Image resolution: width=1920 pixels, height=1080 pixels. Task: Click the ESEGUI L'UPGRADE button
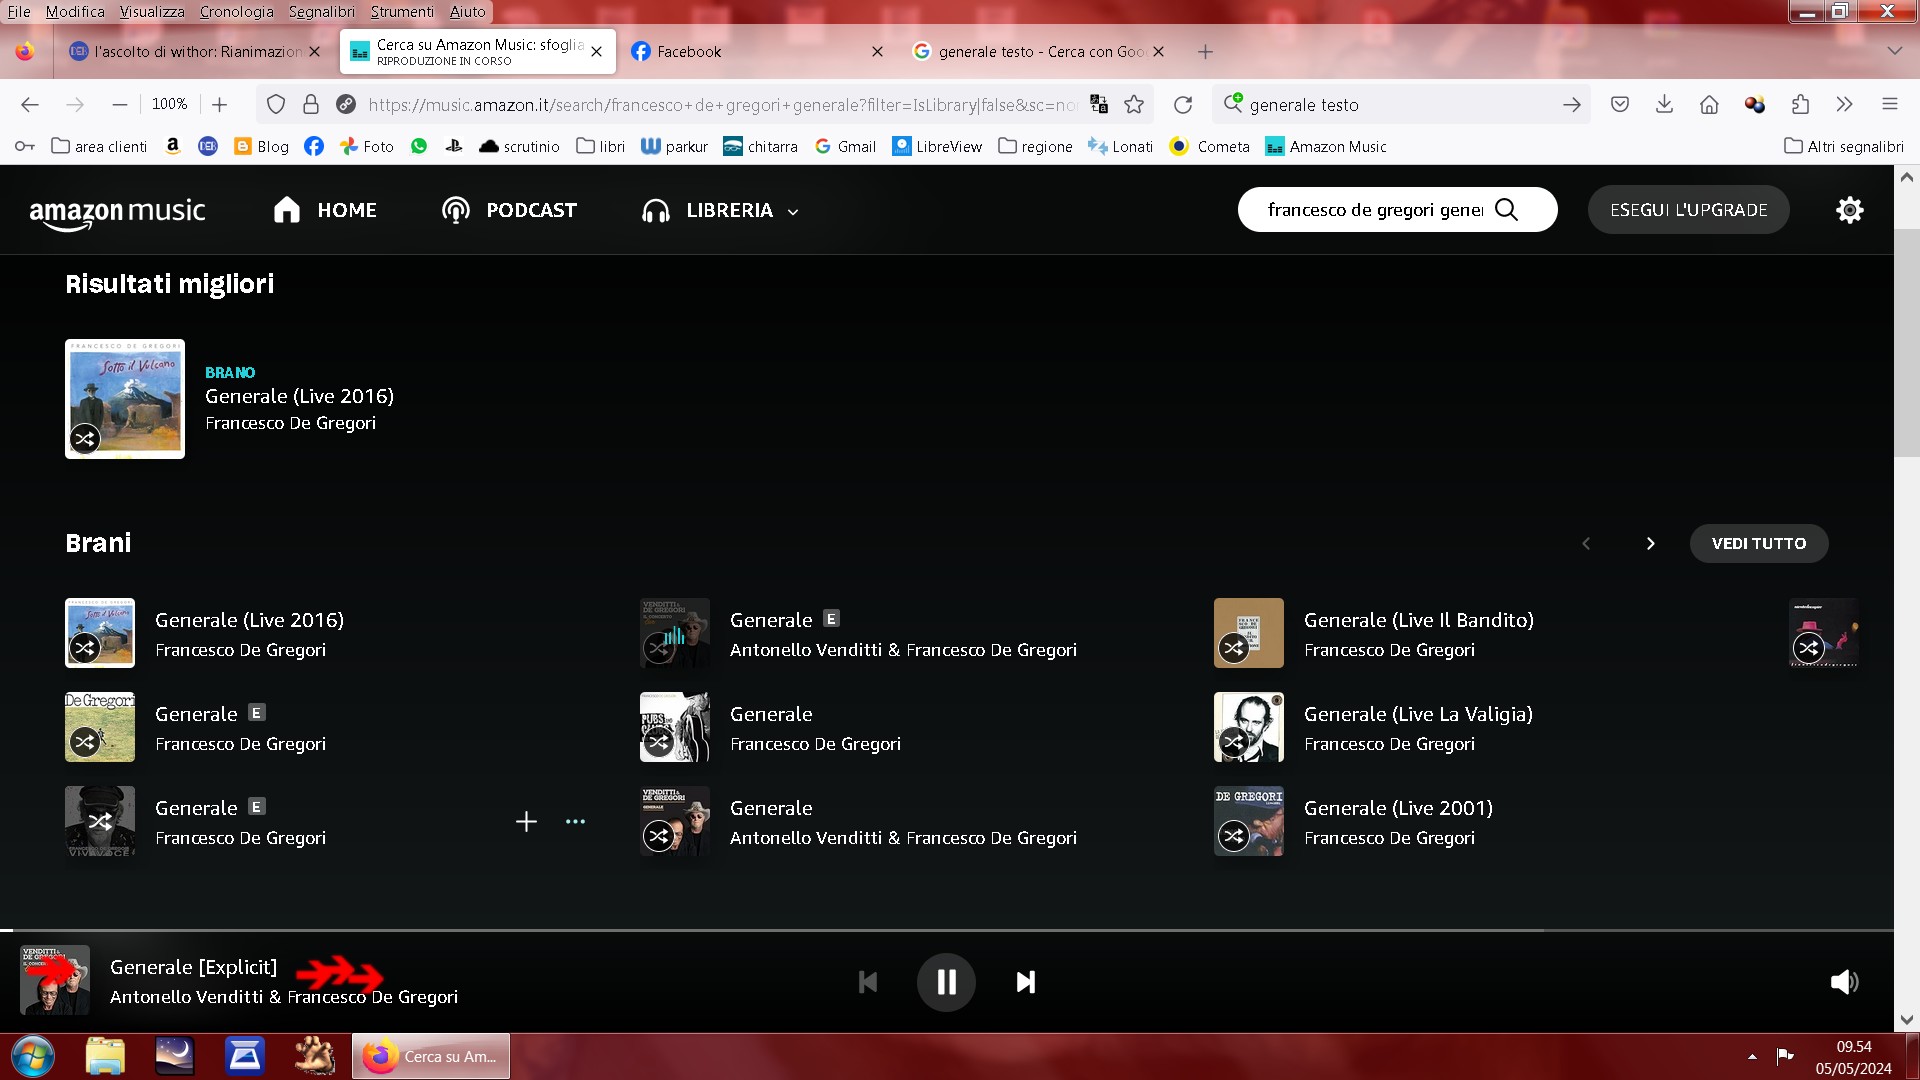(x=1688, y=210)
